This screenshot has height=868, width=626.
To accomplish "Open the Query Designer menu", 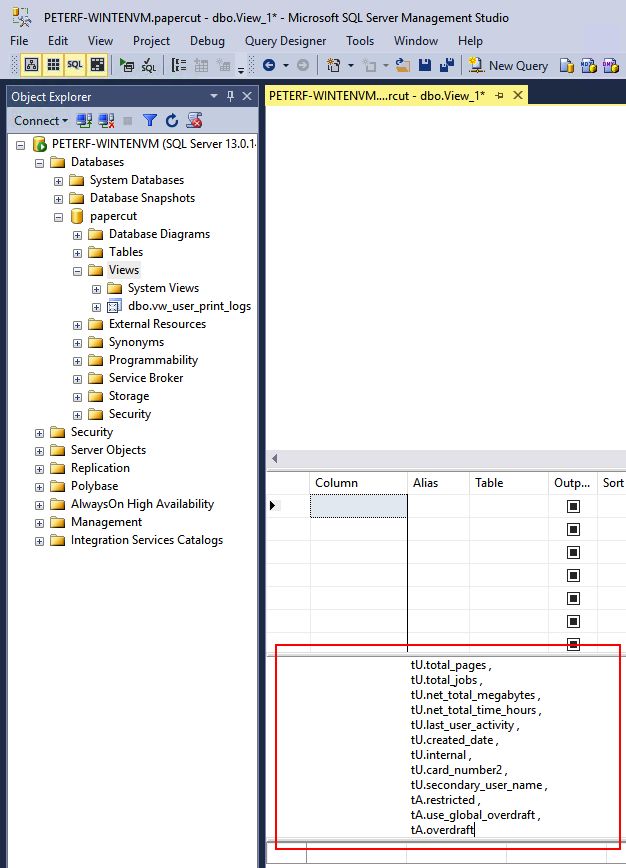I will pos(286,41).
